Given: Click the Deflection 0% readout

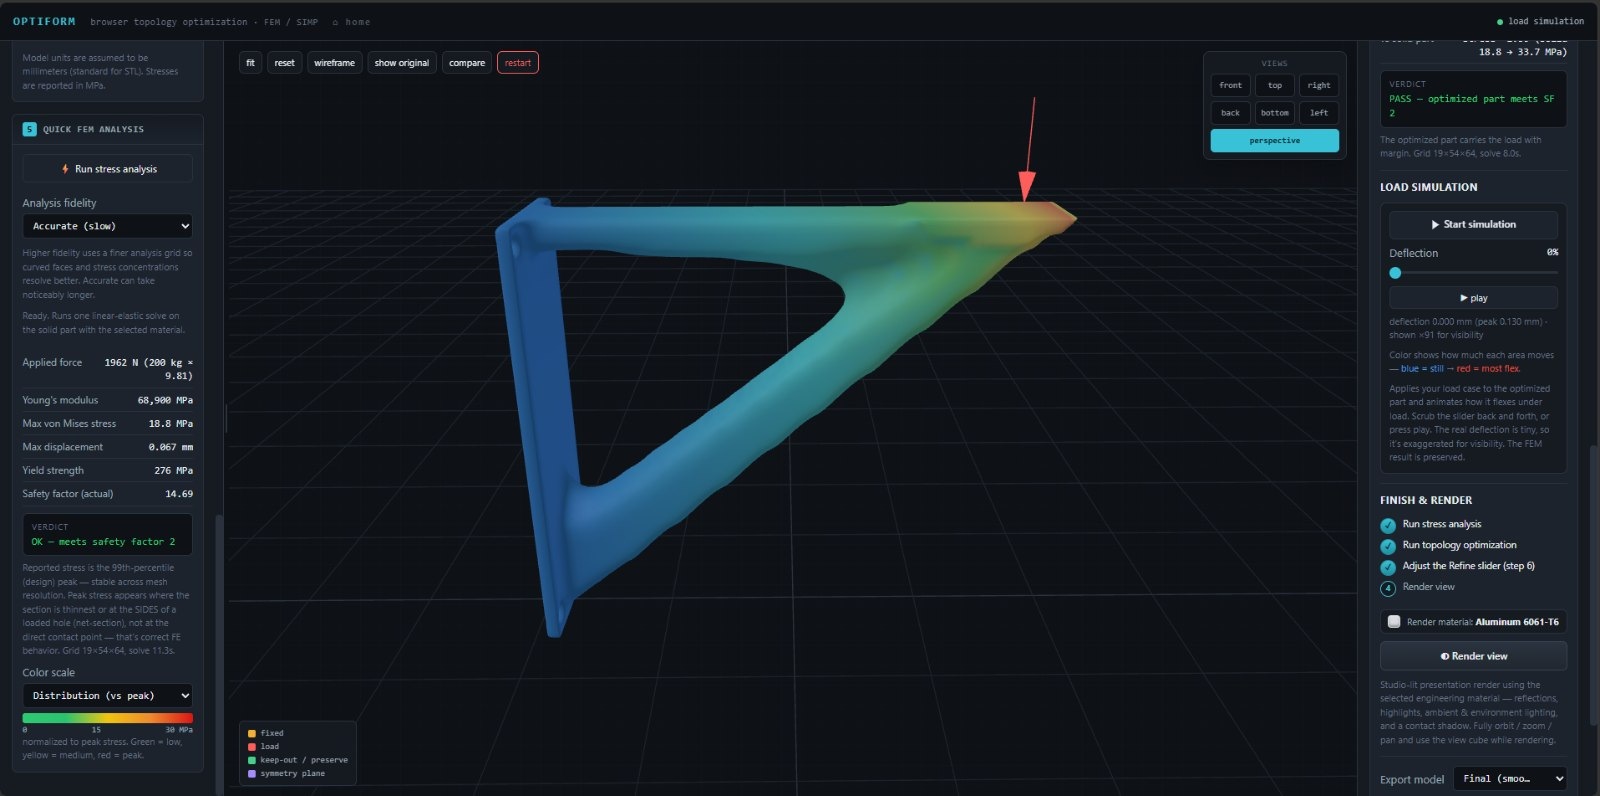Looking at the screenshot, I should (1552, 252).
